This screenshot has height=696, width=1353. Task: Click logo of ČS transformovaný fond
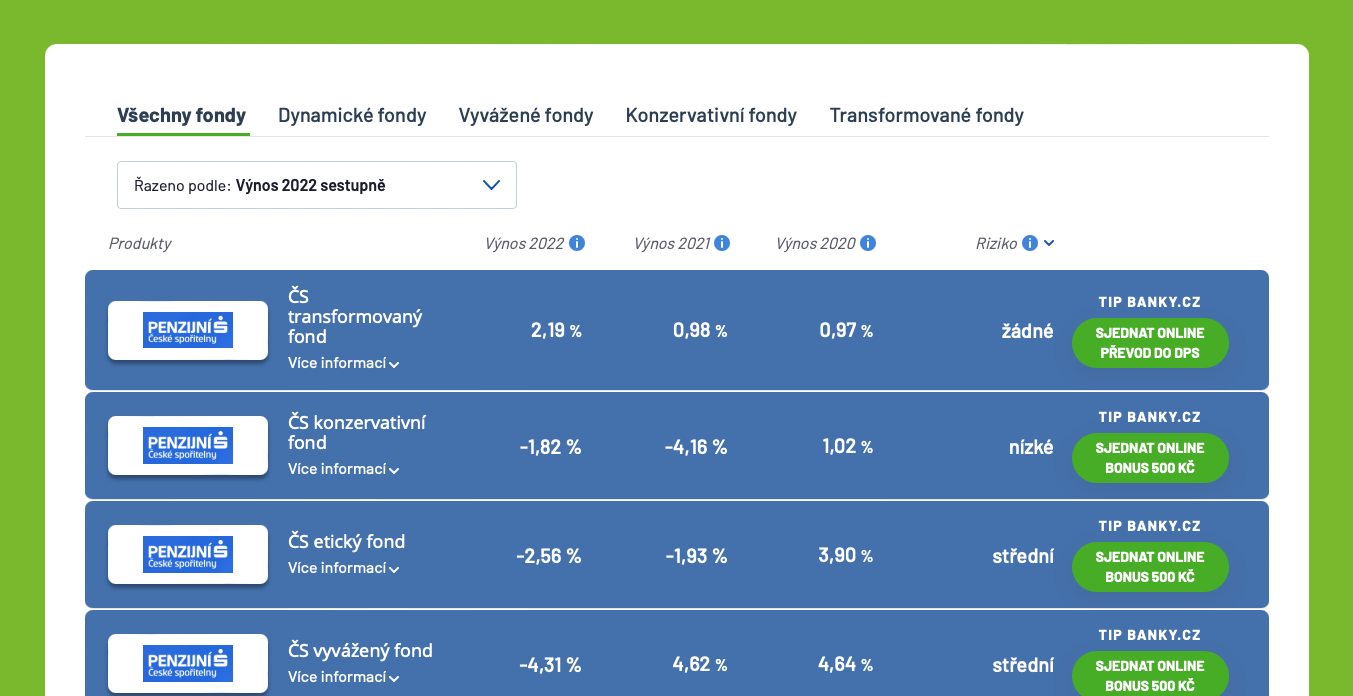point(188,330)
